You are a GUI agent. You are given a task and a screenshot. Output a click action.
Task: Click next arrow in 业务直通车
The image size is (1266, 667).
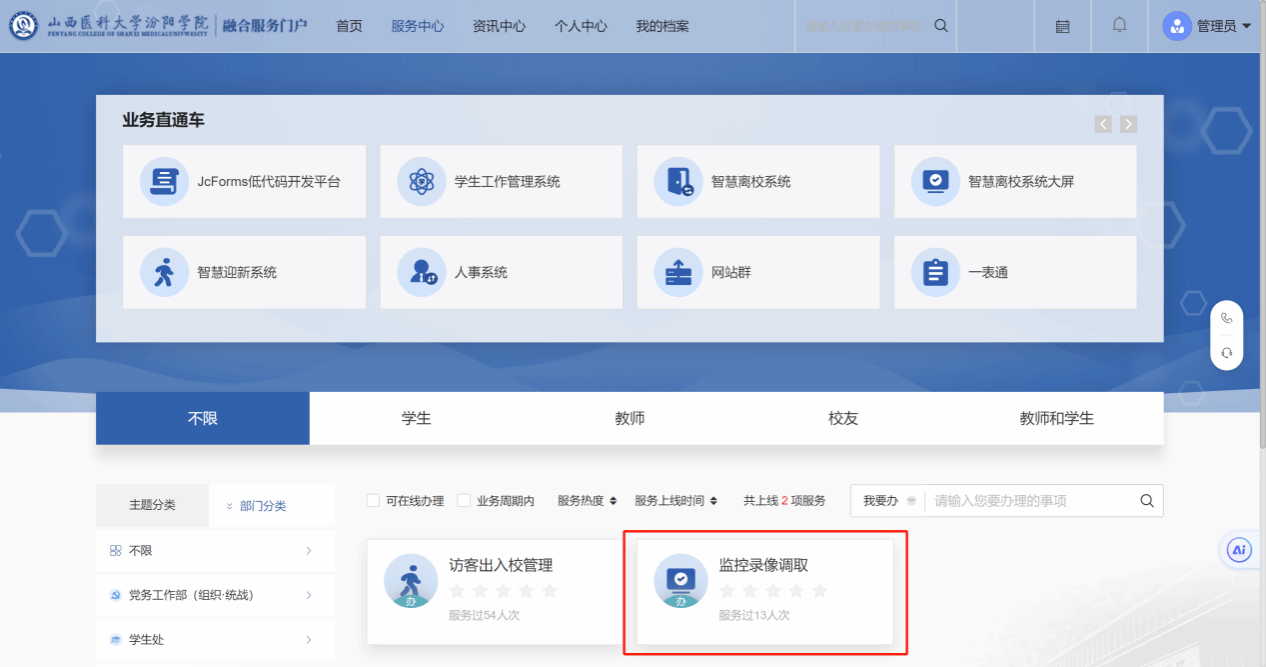click(x=1128, y=124)
